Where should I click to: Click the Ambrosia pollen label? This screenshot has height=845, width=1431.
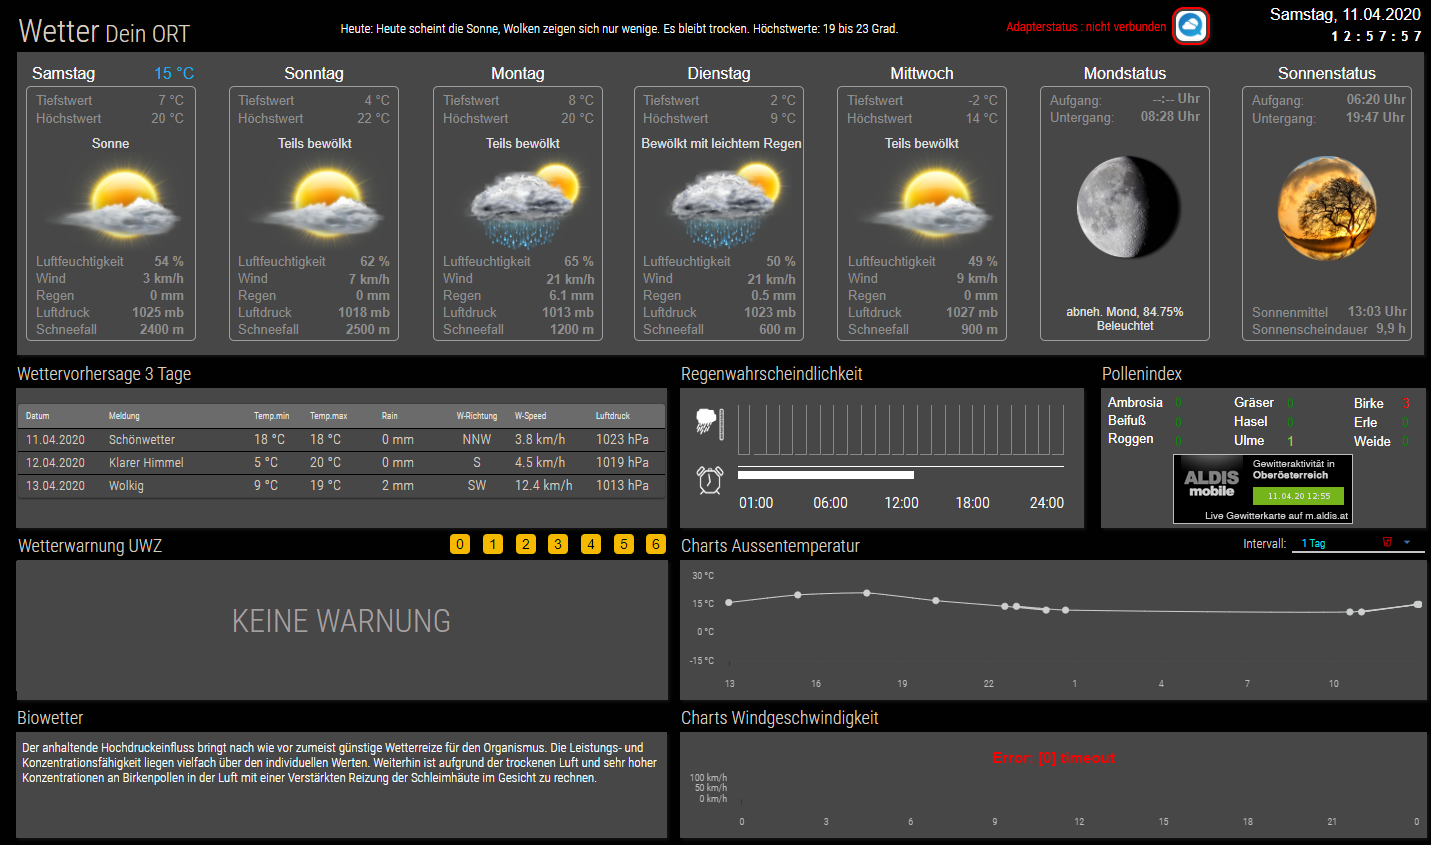(x=1135, y=402)
